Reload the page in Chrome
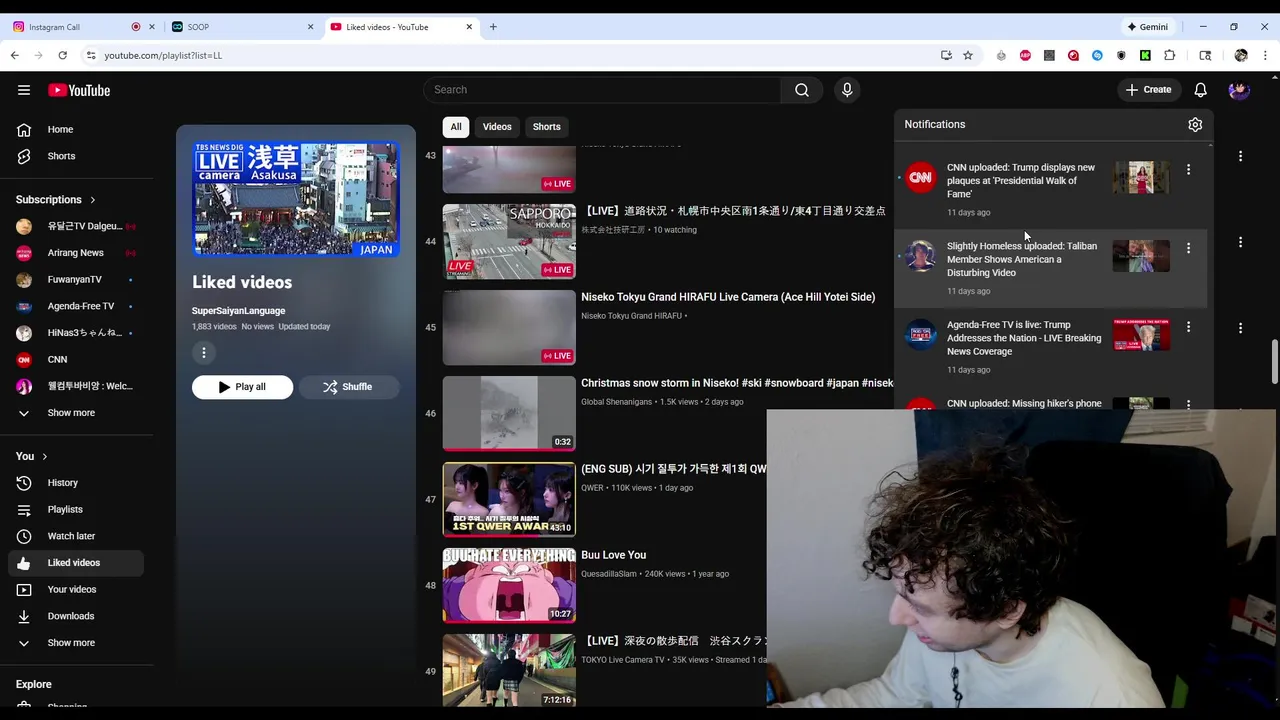The image size is (1280, 720). pos(62,55)
